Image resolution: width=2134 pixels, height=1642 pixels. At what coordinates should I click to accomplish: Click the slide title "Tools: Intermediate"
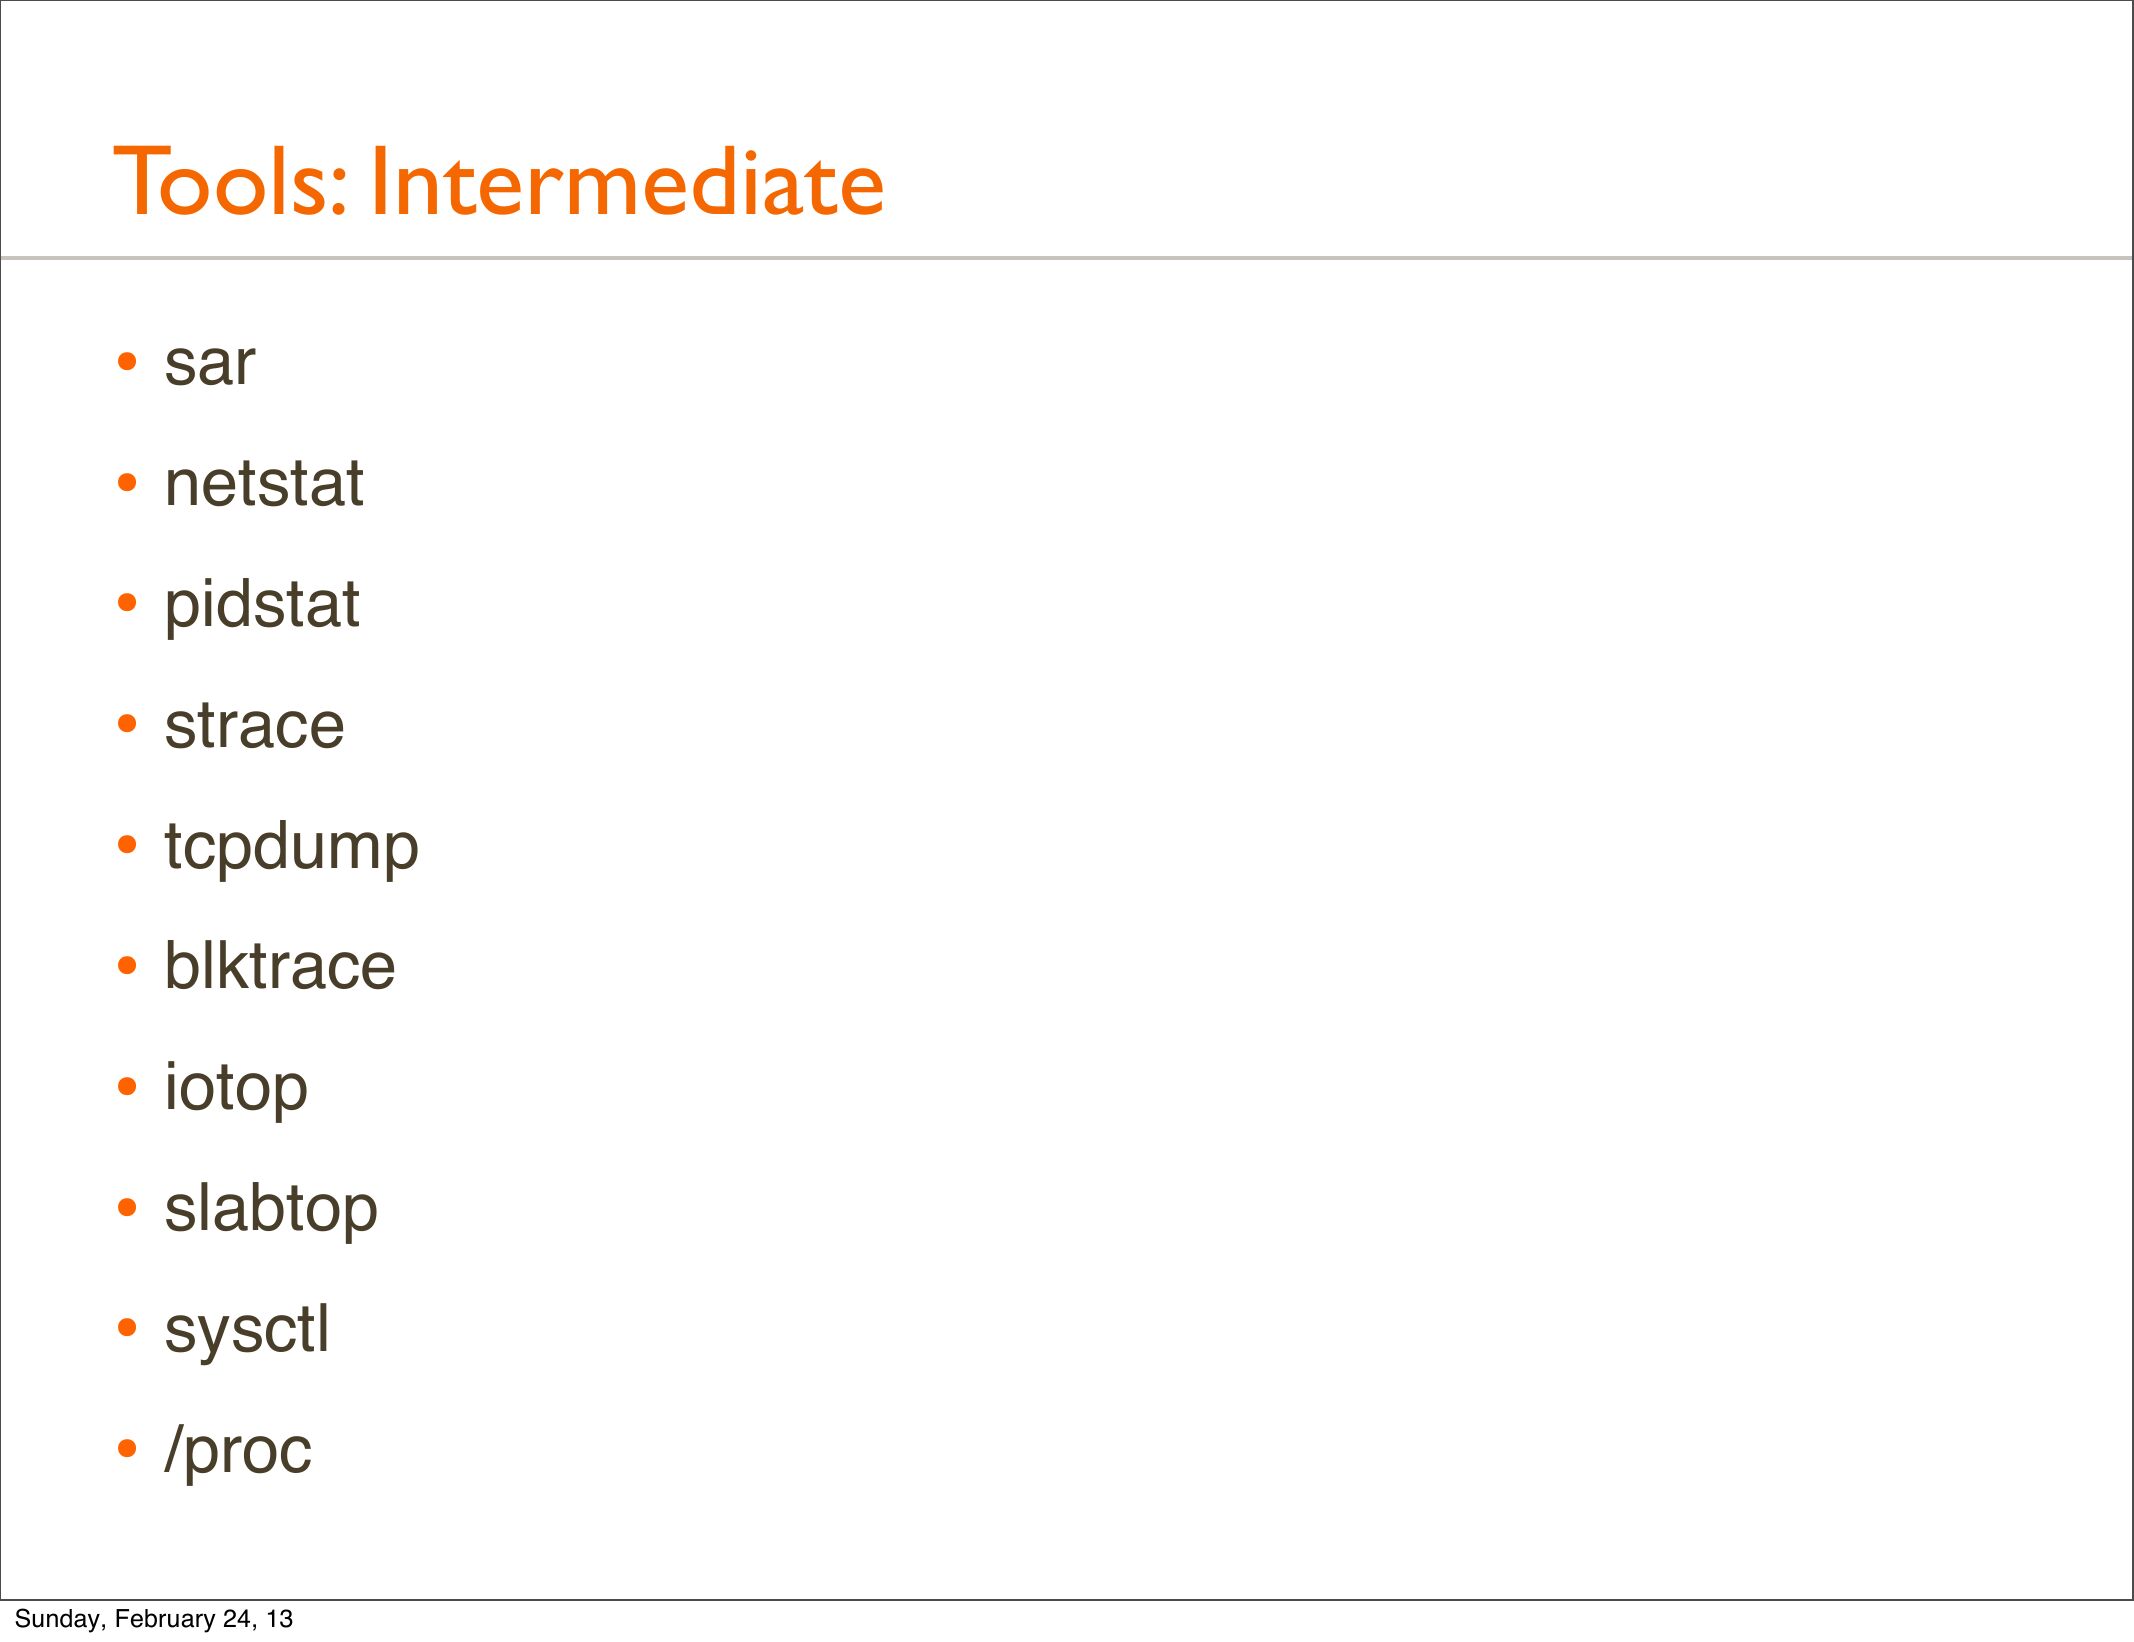click(x=498, y=182)
